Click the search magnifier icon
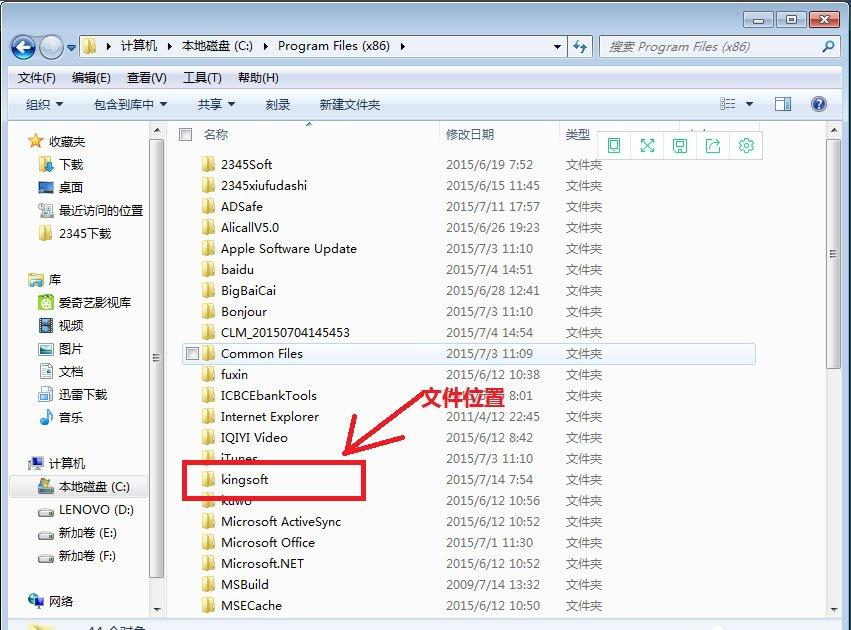This screenshot has width=851, height=630. pos(828,47)
